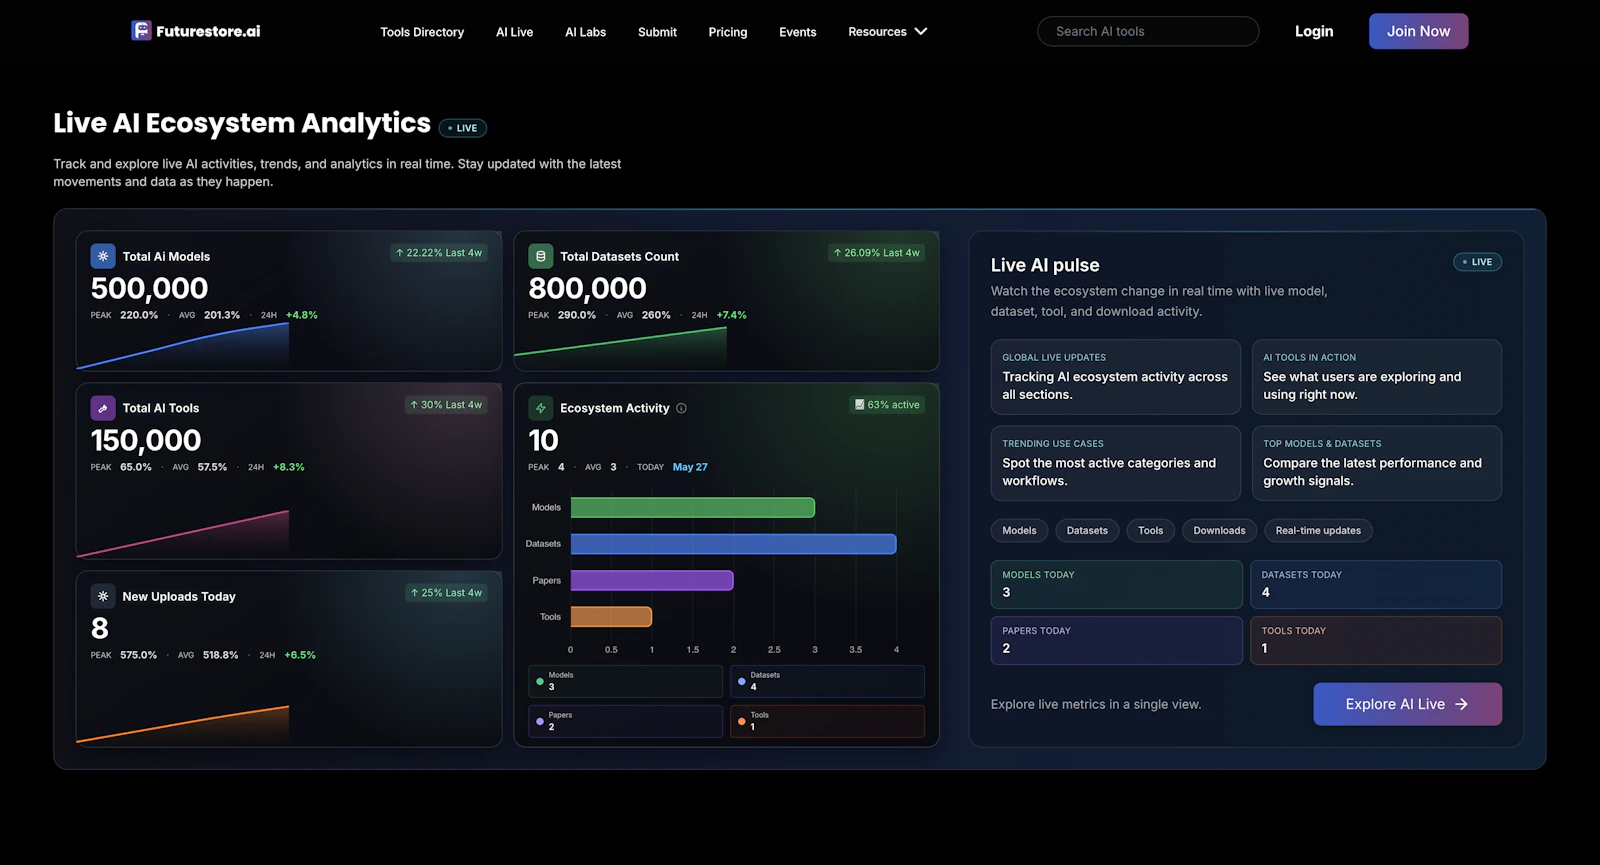Open AI Labs from the navbar
The height and width of the screenshot is (865, 1600).
(x=586, y=32)
